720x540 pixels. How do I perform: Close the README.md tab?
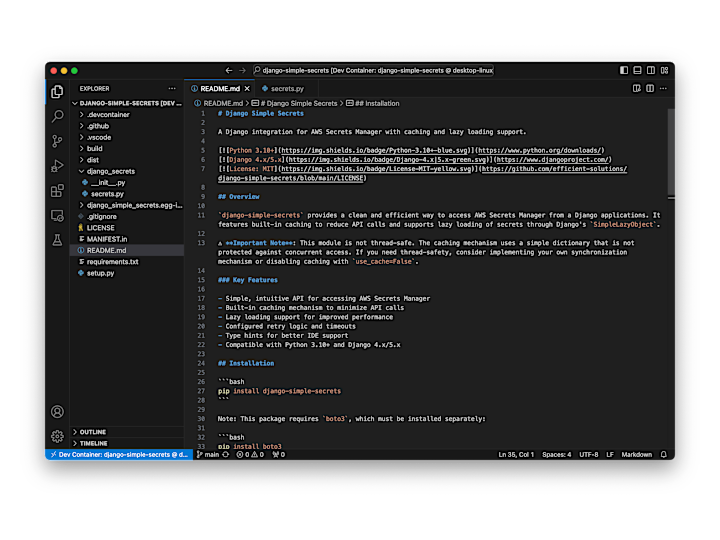(x=247, y=89)
